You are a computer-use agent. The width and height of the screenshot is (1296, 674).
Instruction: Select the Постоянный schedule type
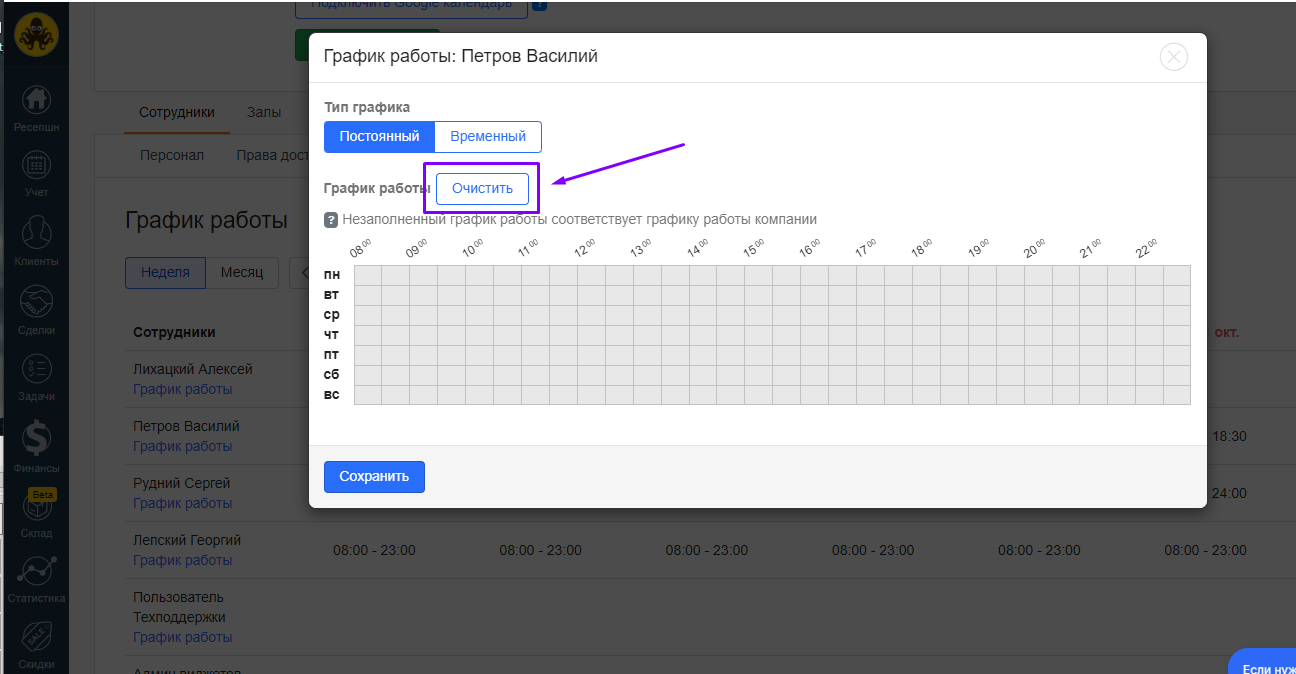point(379,136)
